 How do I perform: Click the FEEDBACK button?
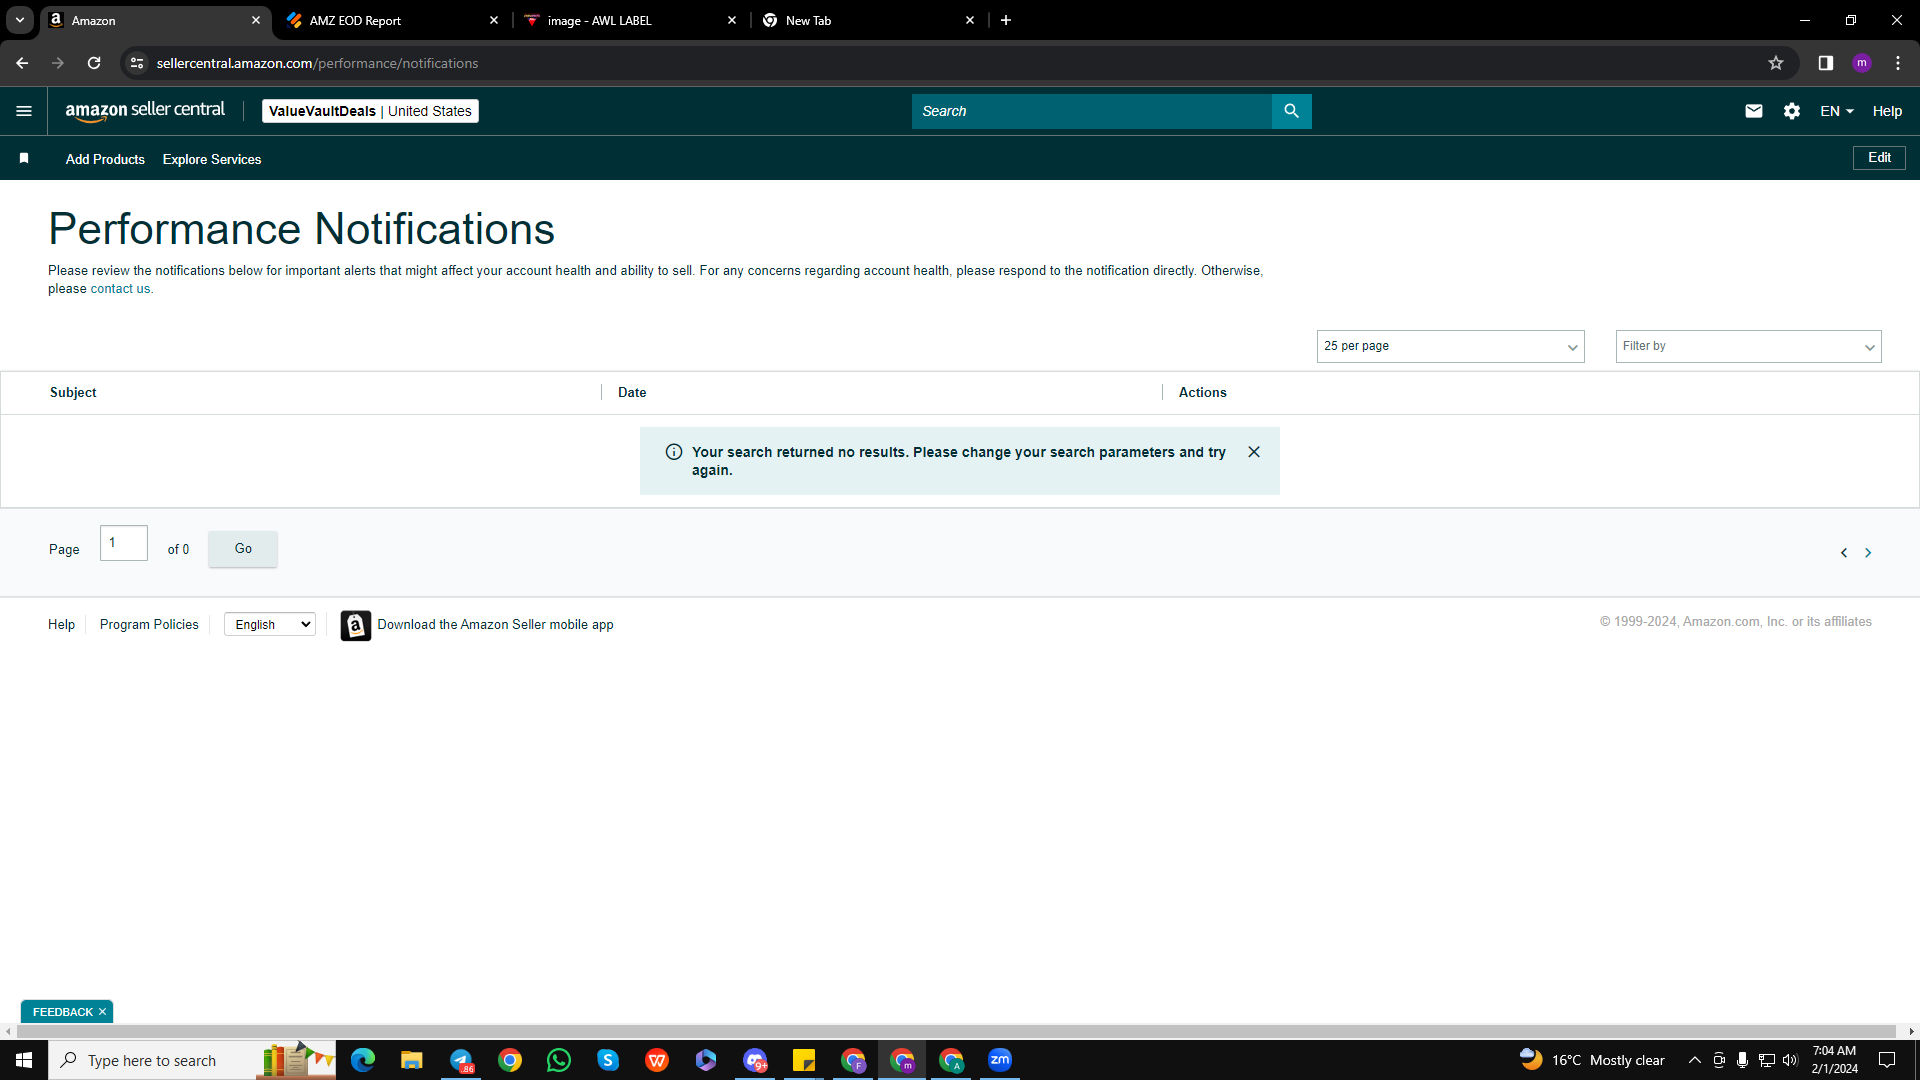tap(62, 1012)
